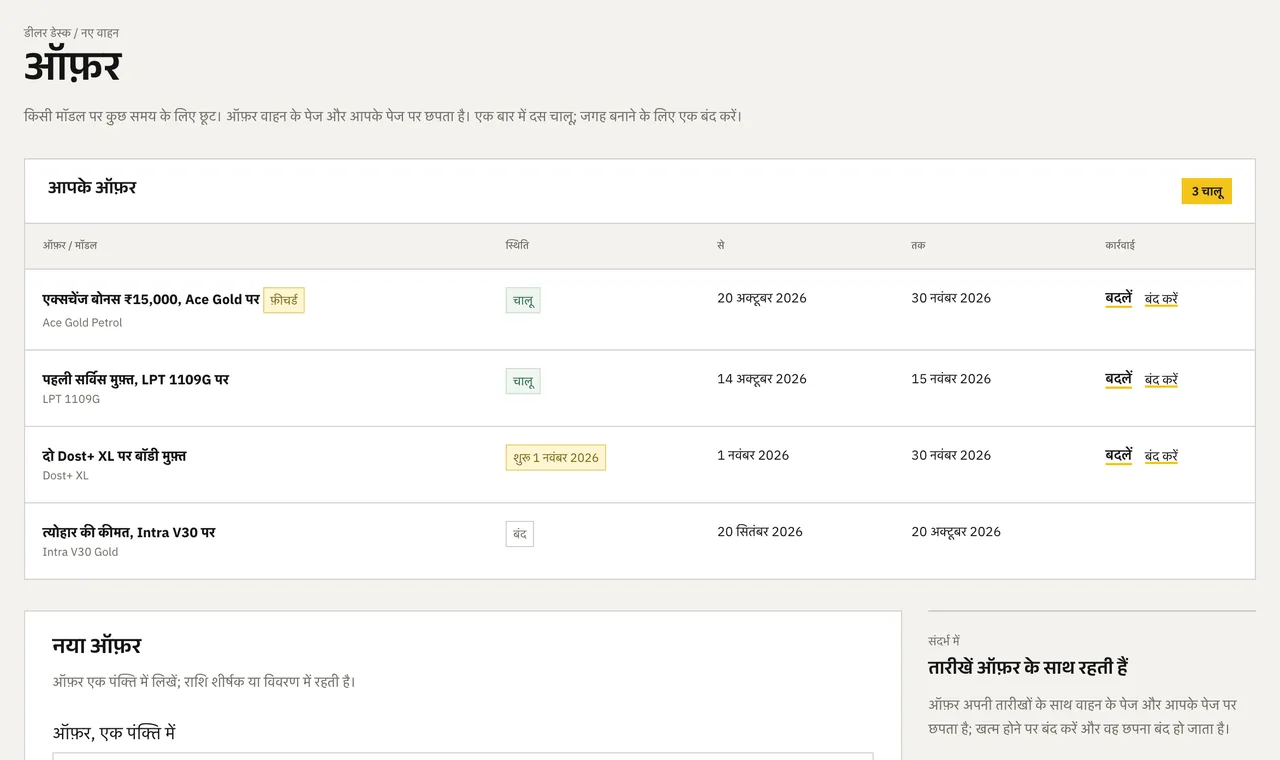Click बंद करें for the Dost+ XL offer

[1161, 455]
